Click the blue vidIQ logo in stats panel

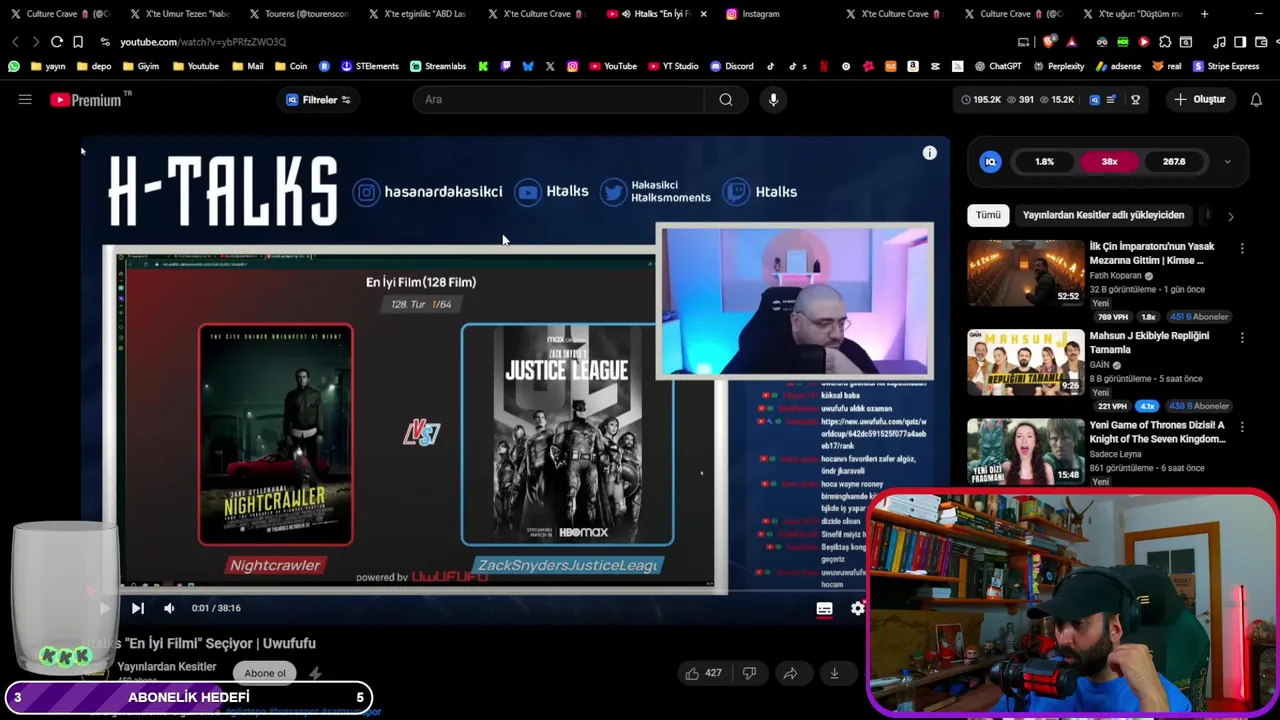[x=990, y=161]
